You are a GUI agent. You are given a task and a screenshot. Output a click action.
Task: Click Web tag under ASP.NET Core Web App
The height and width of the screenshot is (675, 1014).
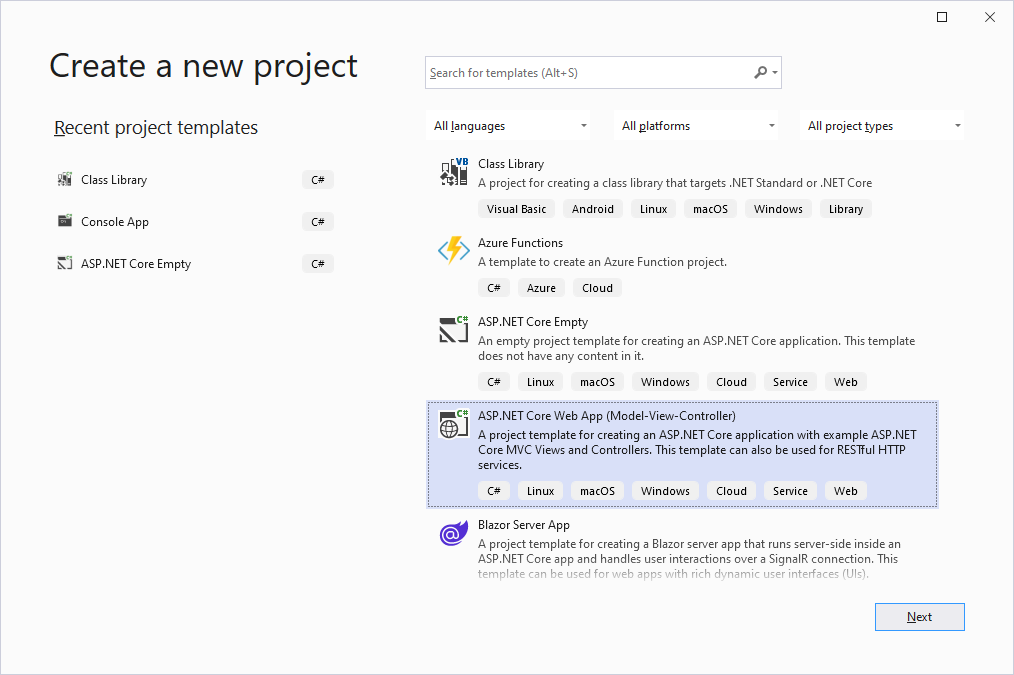pos(846,491)
